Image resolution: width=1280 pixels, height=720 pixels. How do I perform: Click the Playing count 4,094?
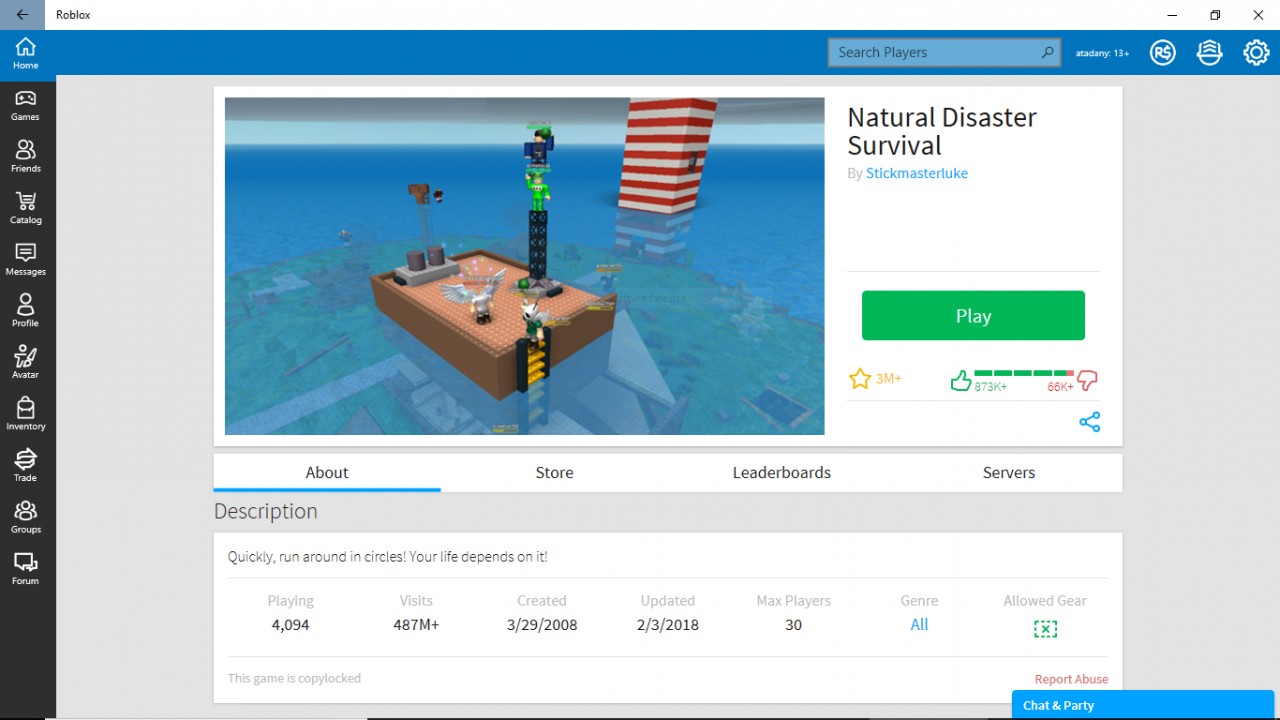pyautogui.click(x=291, y=625)
